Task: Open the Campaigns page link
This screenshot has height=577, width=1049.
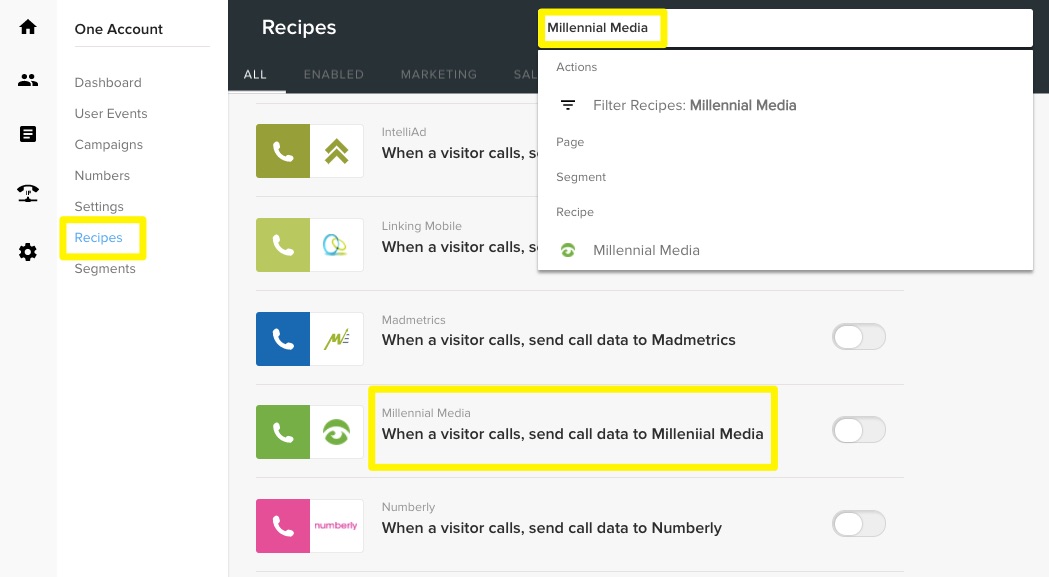Action: [x=108, y=145]
